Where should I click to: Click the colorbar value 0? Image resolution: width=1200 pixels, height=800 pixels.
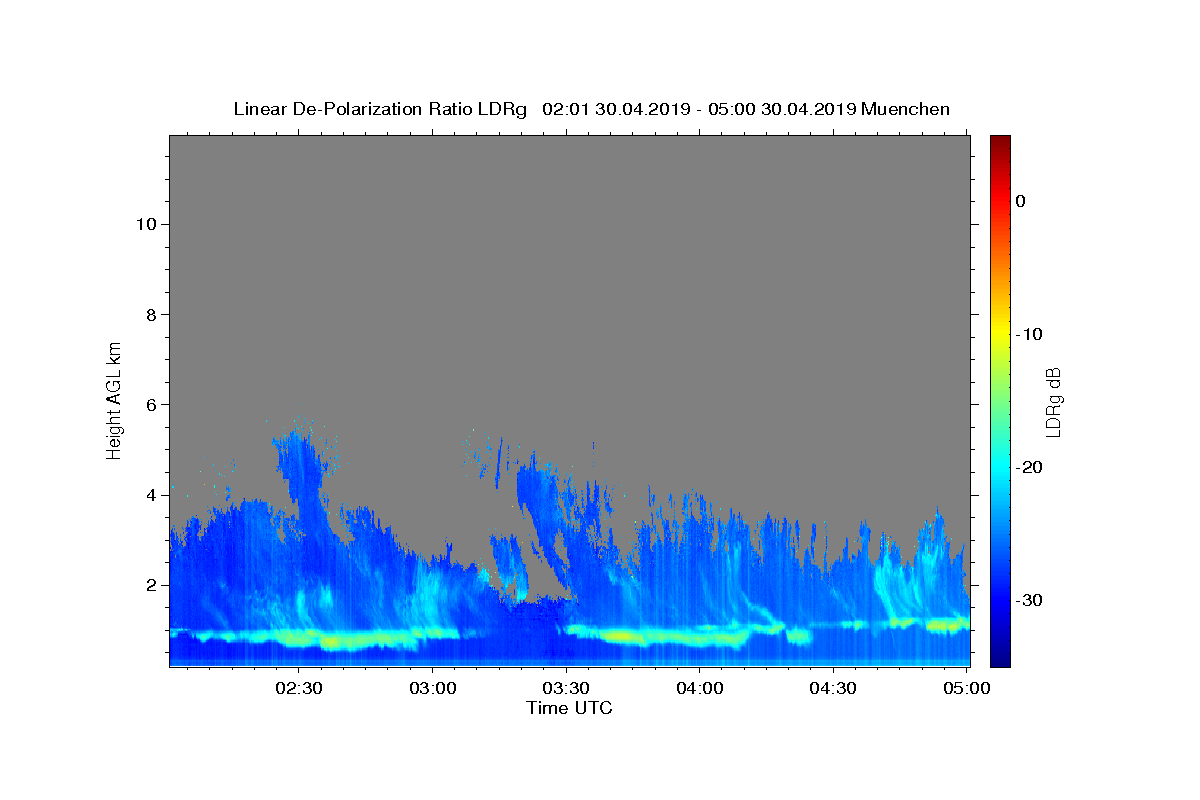click(1021, 201)
